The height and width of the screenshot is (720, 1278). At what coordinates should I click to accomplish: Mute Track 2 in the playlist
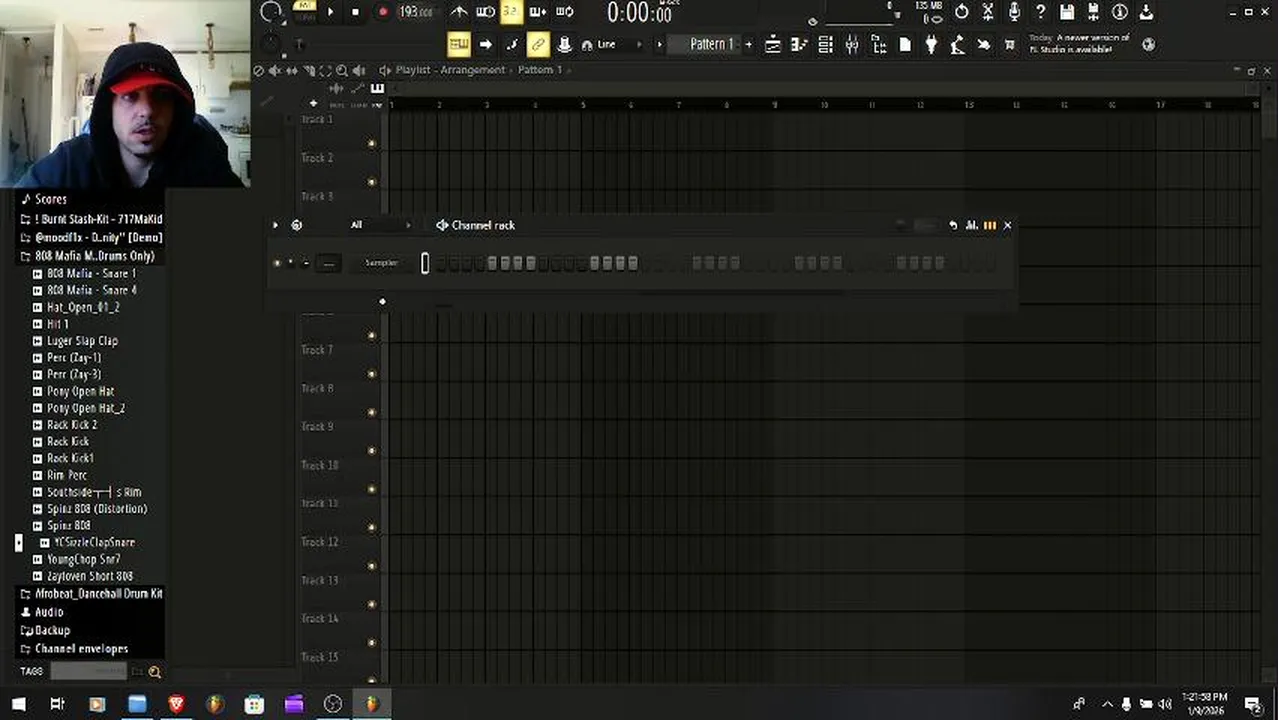click(x=372, y=144)
